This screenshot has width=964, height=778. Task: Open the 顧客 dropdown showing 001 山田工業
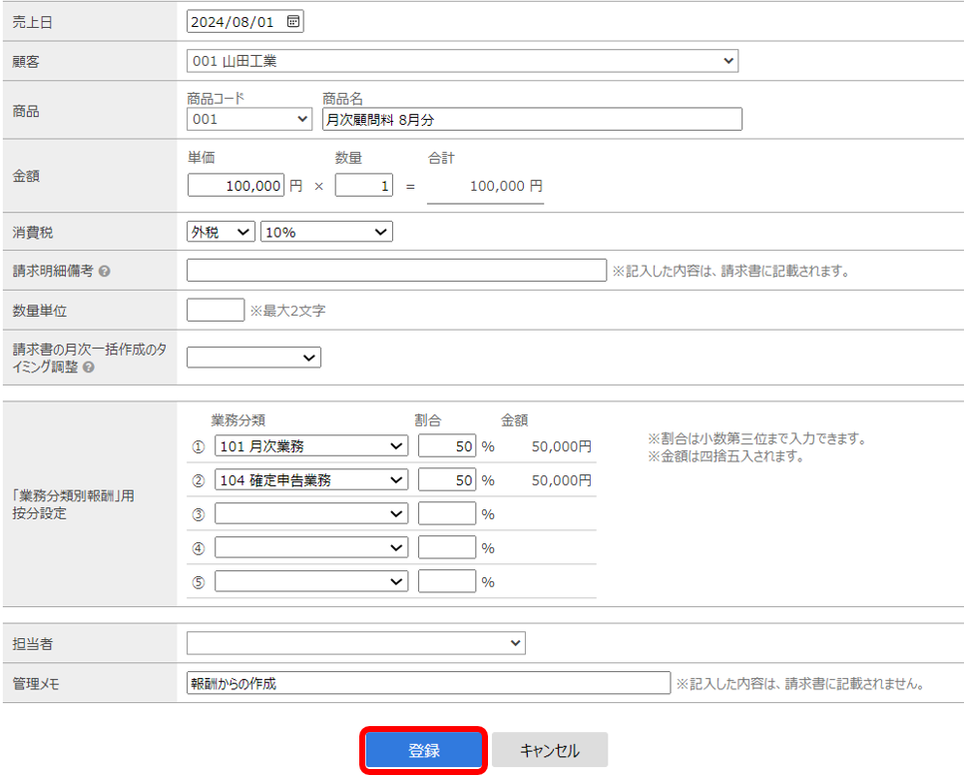click(462, 62)
